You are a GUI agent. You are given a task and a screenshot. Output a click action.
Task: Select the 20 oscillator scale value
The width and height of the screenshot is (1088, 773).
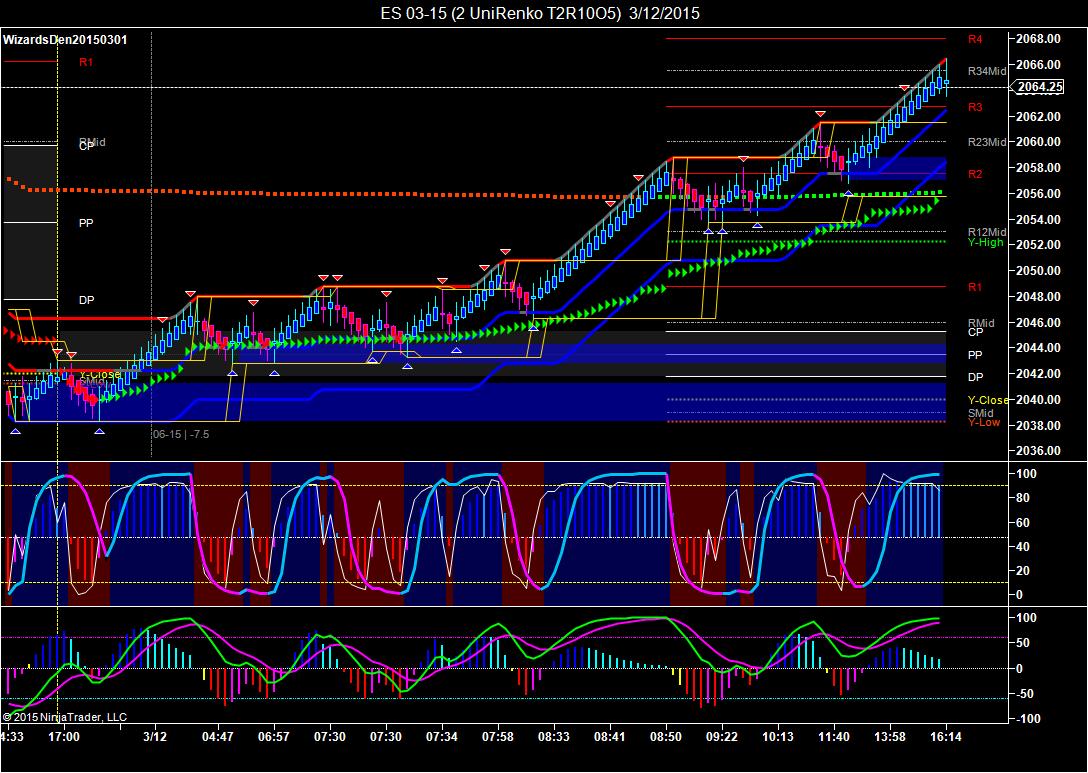(1022, 571)
